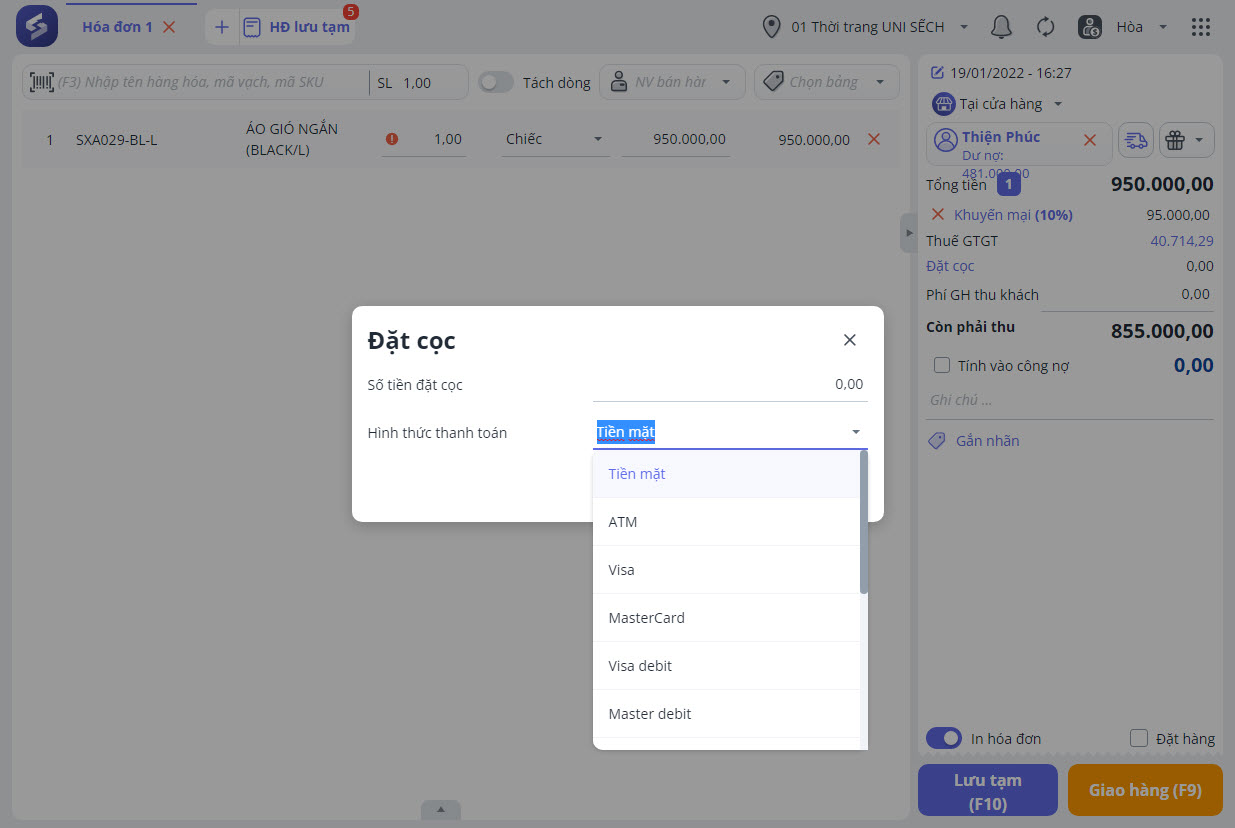
Task: Expand the Tại cửa hàng dropdown
Action: (x=1058, y=104)
